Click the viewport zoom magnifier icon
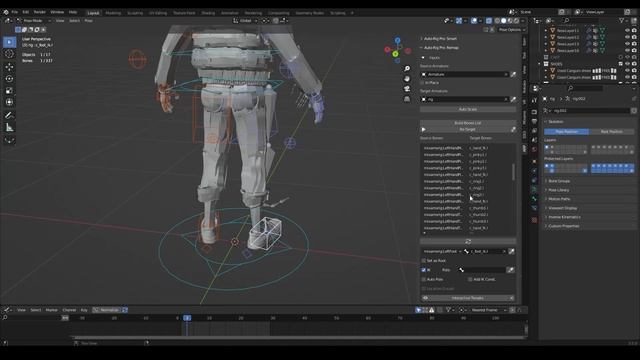 407,68
